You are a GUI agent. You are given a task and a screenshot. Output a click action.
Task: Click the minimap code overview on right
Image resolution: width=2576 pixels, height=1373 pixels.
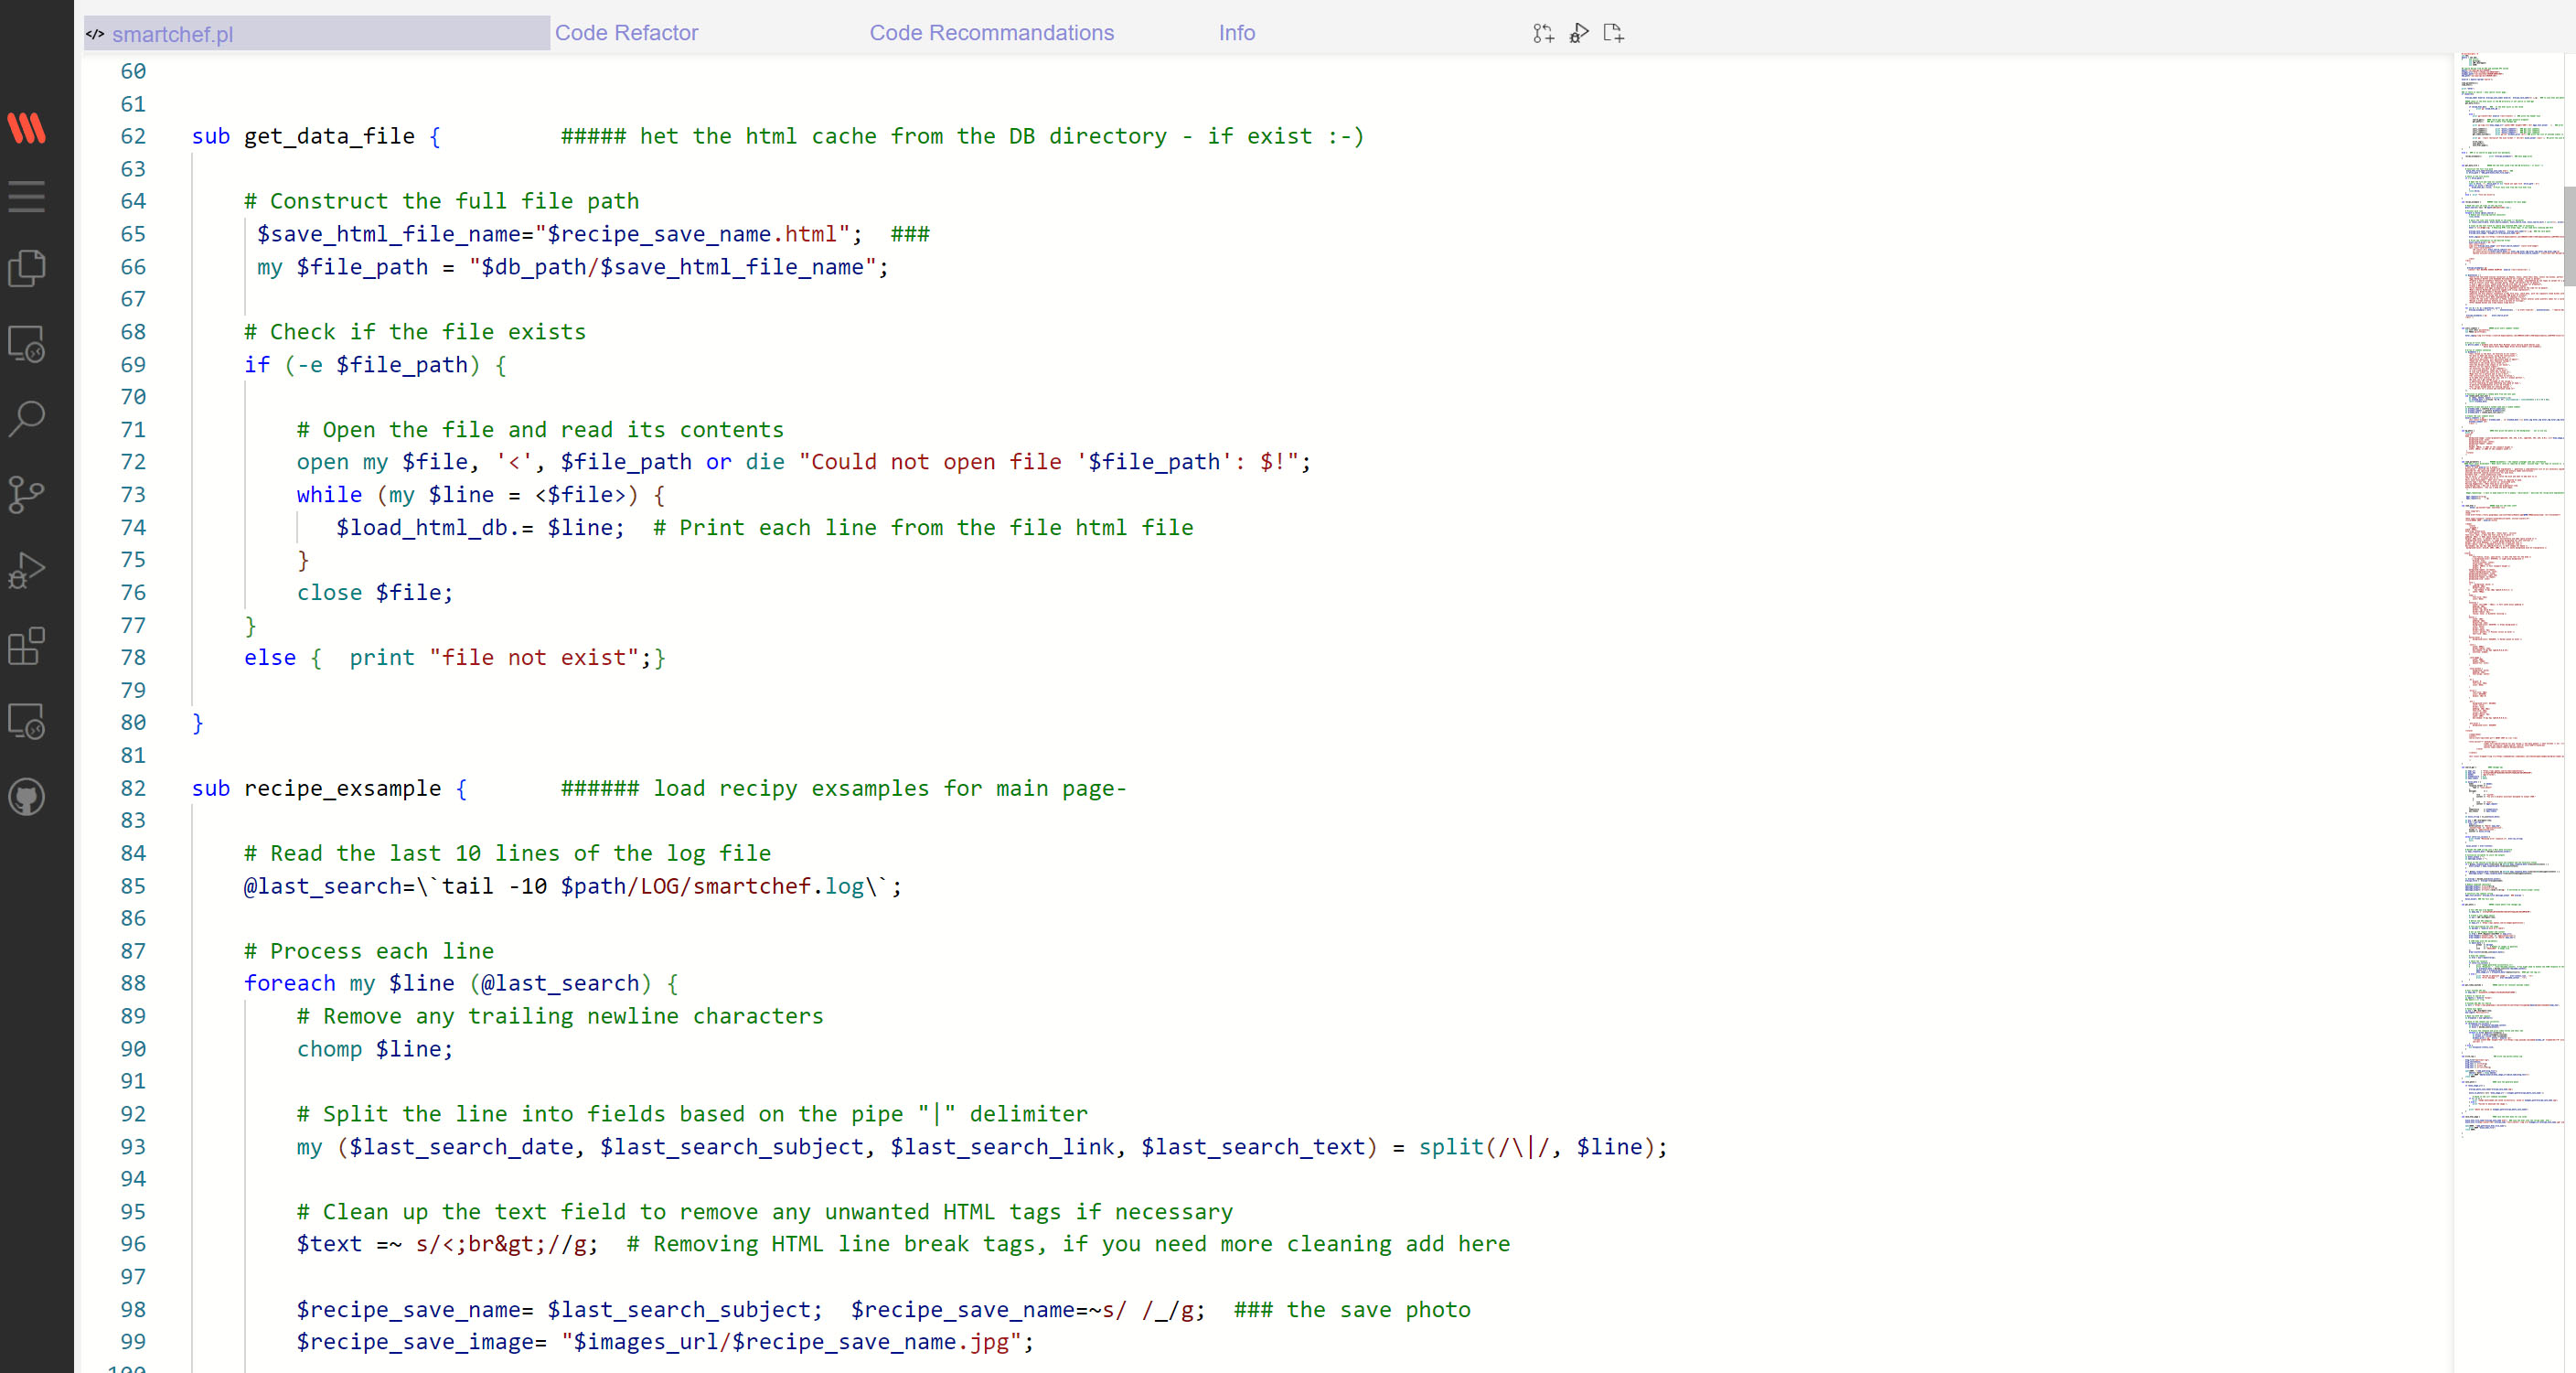[2510, 600]
